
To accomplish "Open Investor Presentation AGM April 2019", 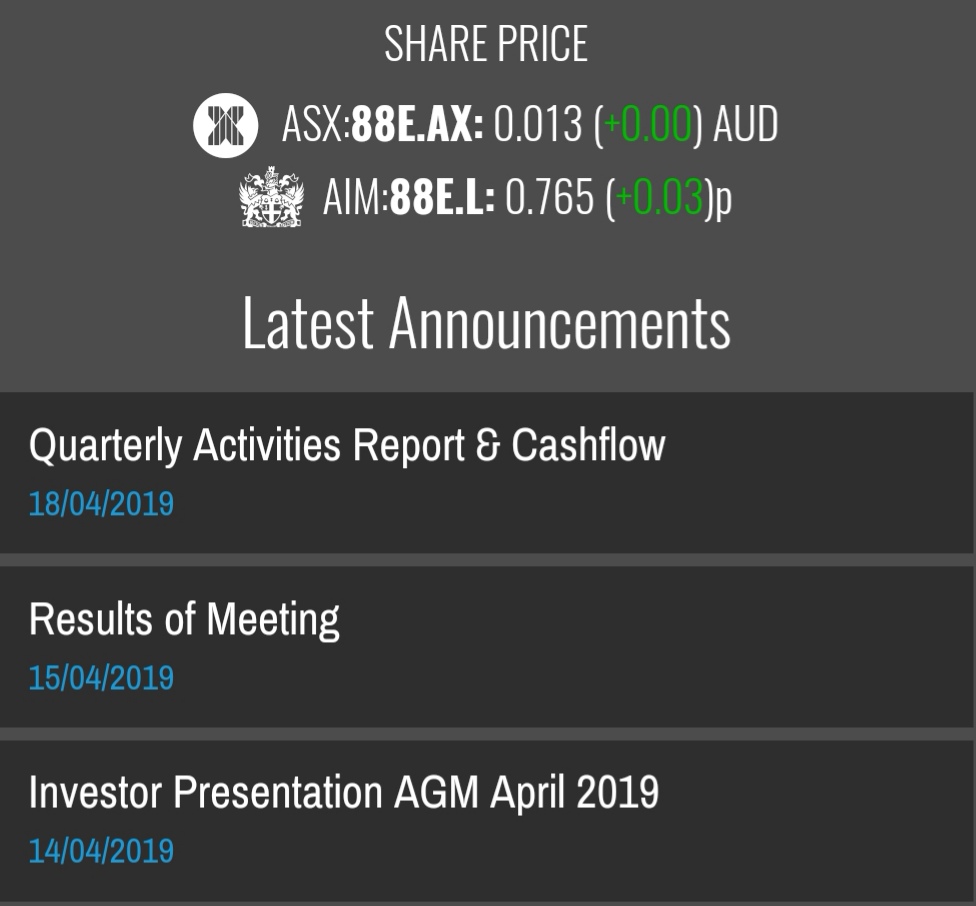I will pos(343,792).
